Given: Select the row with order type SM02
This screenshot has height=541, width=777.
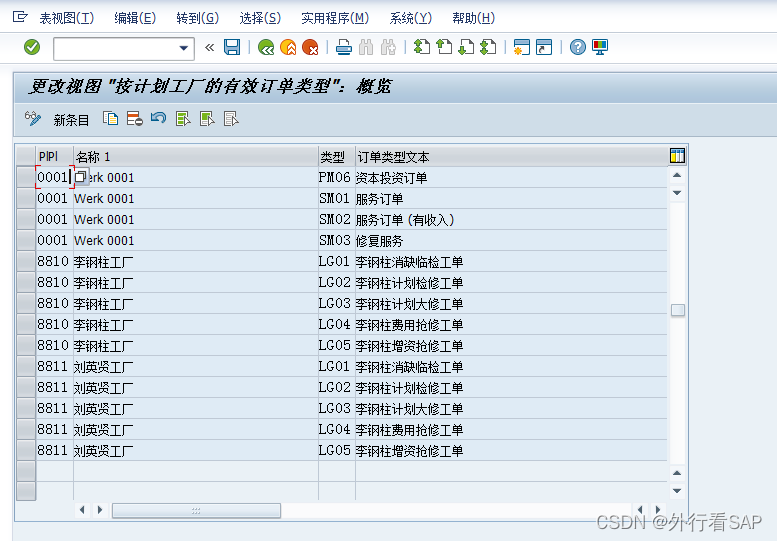Looking at the screenshot, I should click(x=26, y=219).
